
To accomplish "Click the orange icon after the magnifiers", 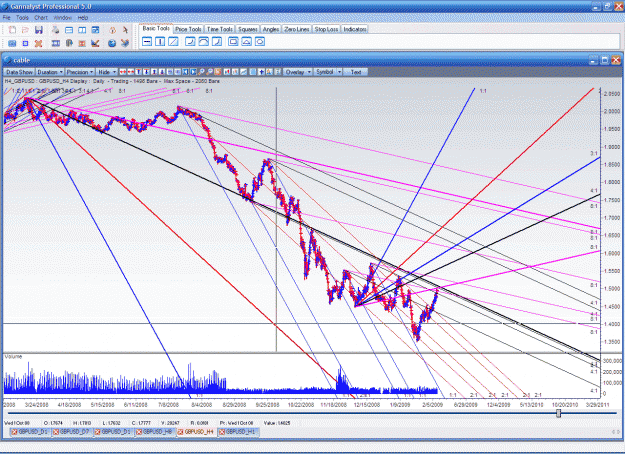I will [218, 72].
